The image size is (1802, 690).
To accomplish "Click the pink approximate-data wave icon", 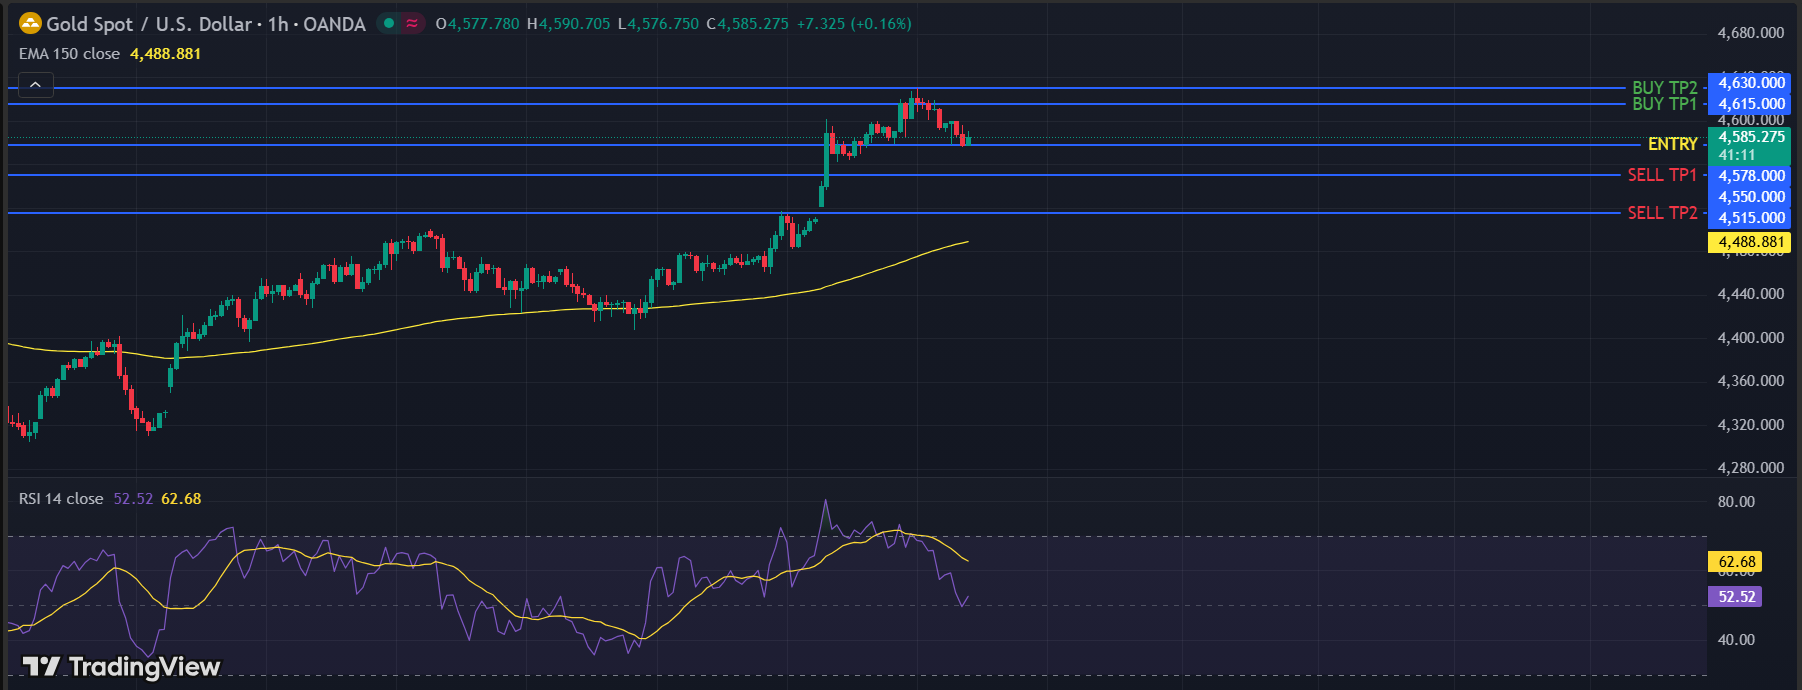I will pos(412,23).
